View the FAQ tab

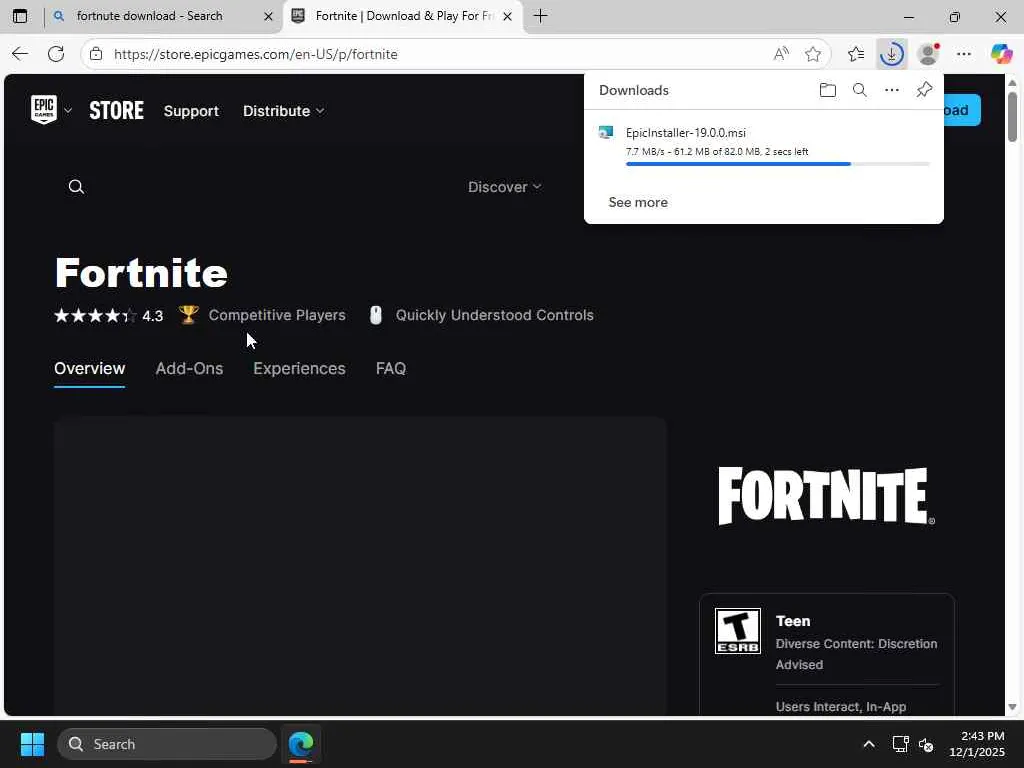391,369
